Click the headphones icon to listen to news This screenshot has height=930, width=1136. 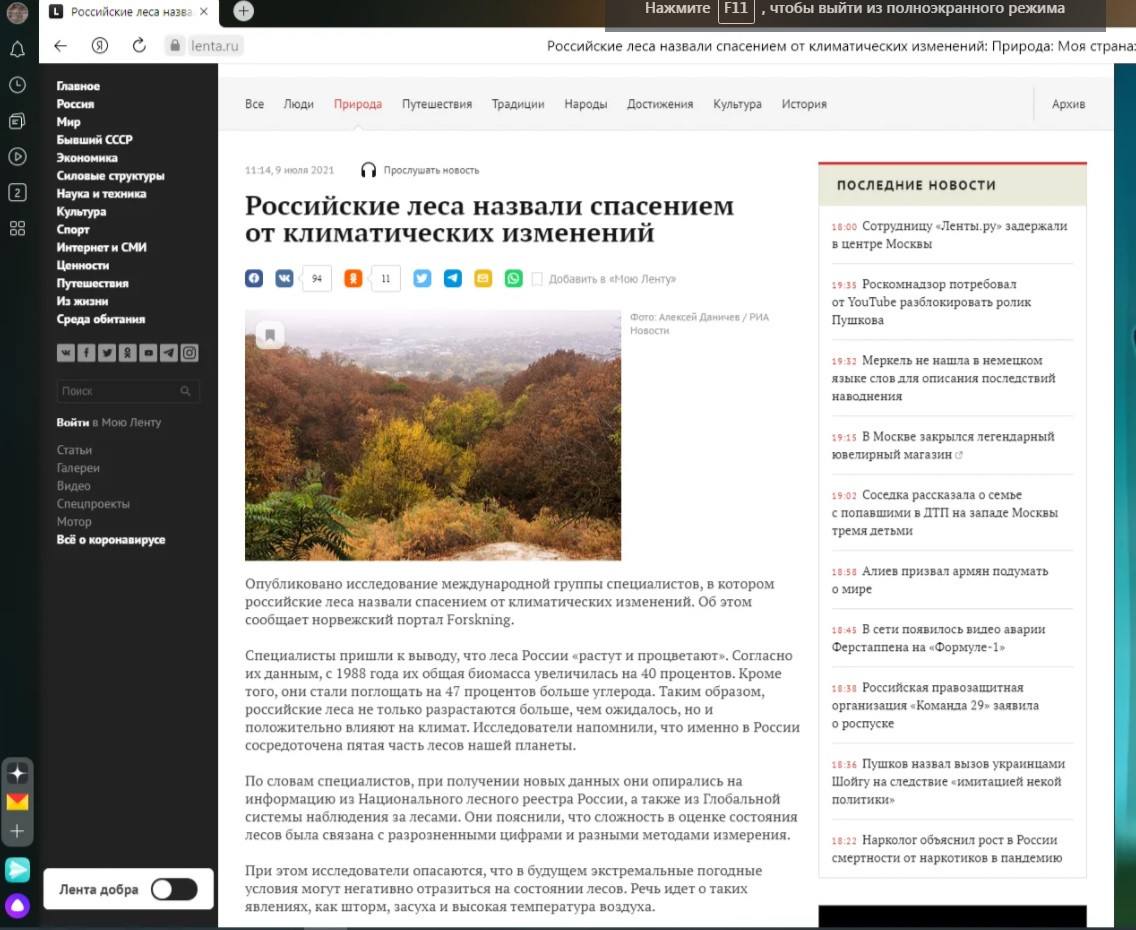(369, 170)
